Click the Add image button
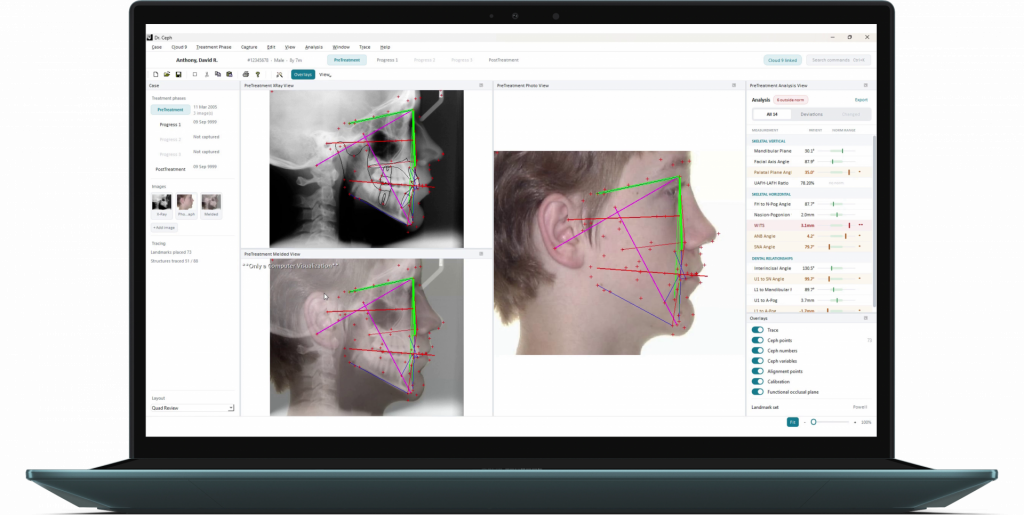The height and width of the screenshot is (515, 1024). (165, 228)
